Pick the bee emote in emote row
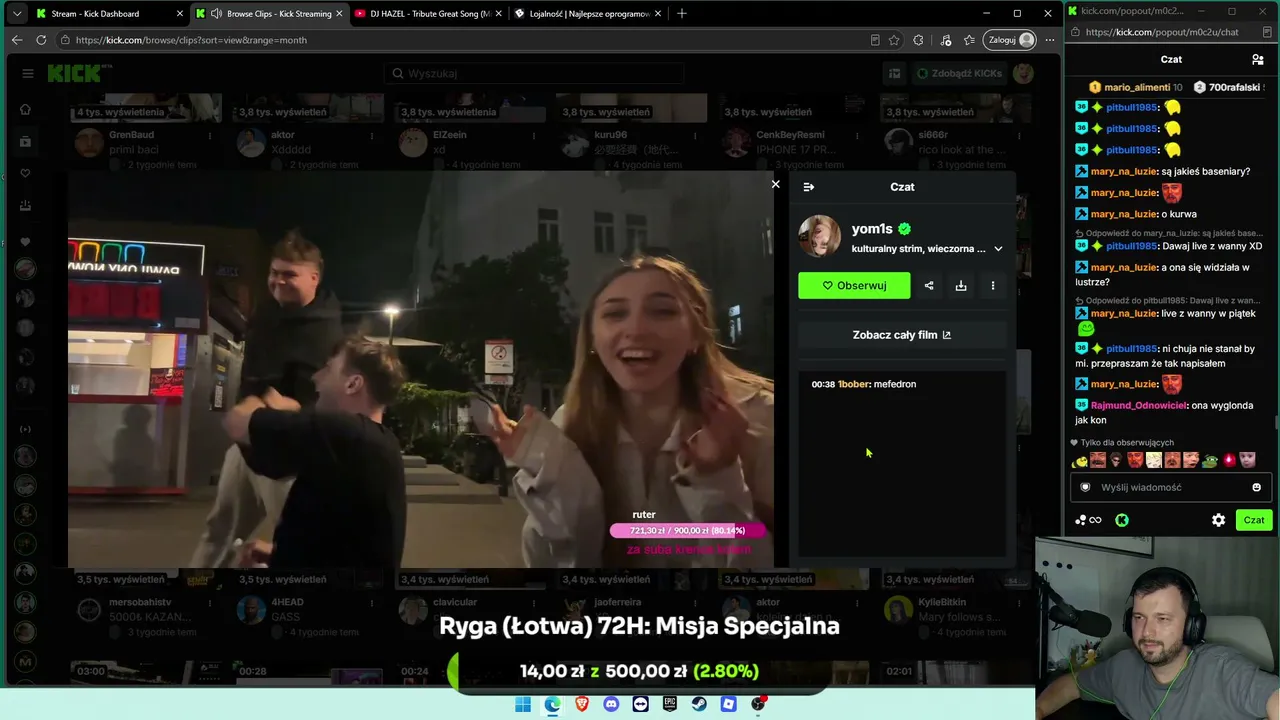Screen dimensions: 1280x720 (1080, 461)
